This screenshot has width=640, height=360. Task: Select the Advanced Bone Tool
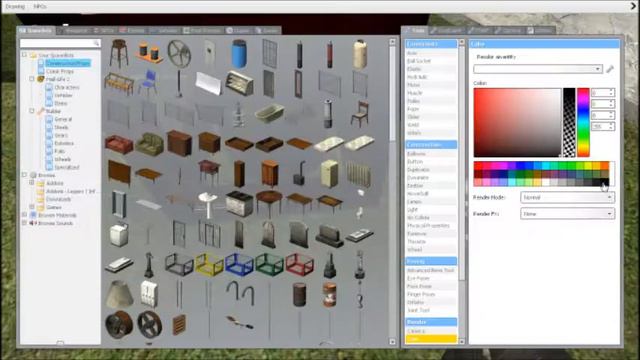[x=431, y=270]
